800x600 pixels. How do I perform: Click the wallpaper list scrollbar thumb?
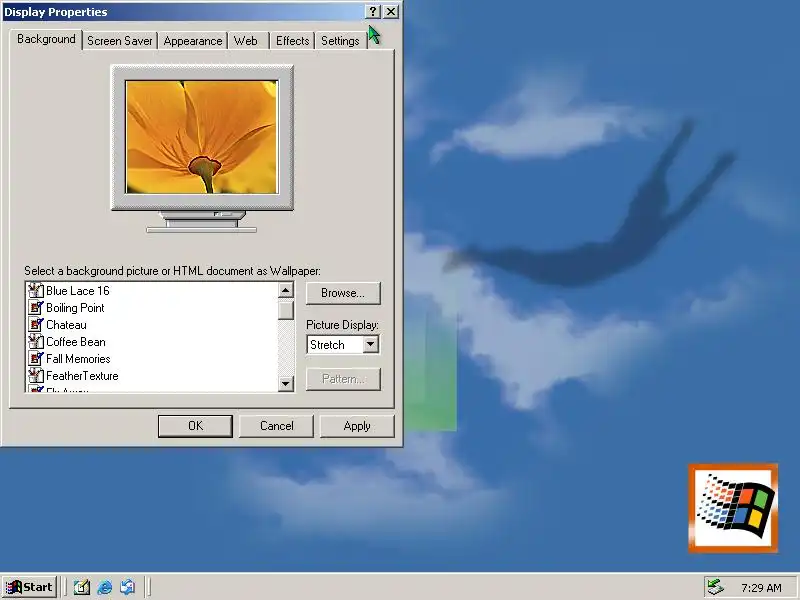[x=286, y=310]
